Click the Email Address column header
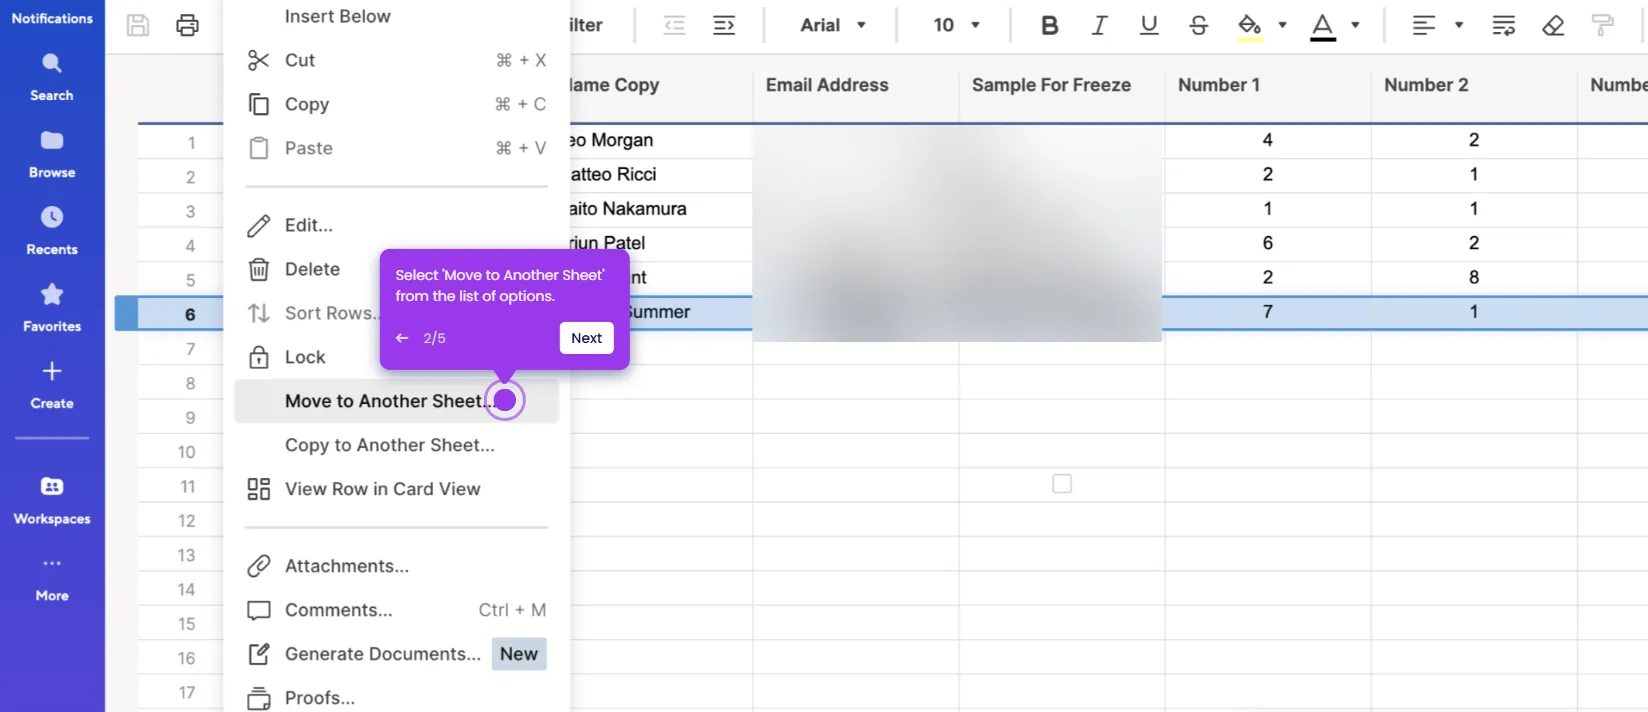 (x=856, y=85)
